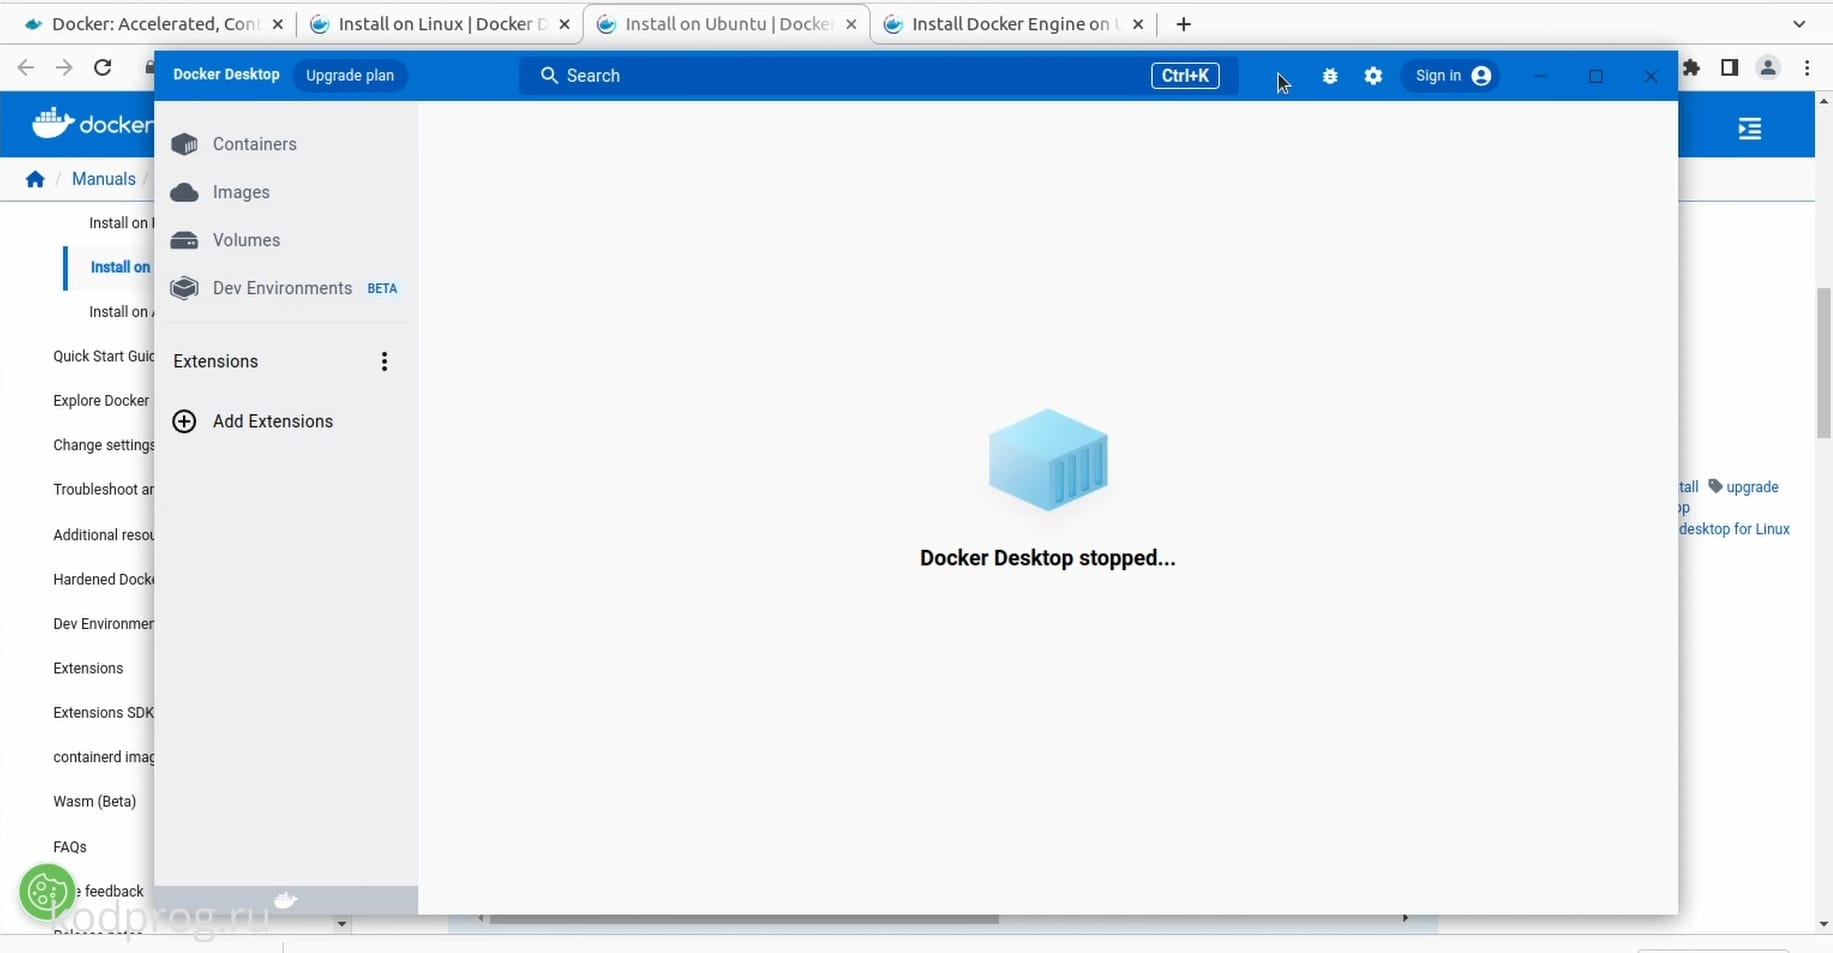Viewport: 1833px width, 953px height.
Task: Open Additional resources docs link
Action: tap(103, 535)
